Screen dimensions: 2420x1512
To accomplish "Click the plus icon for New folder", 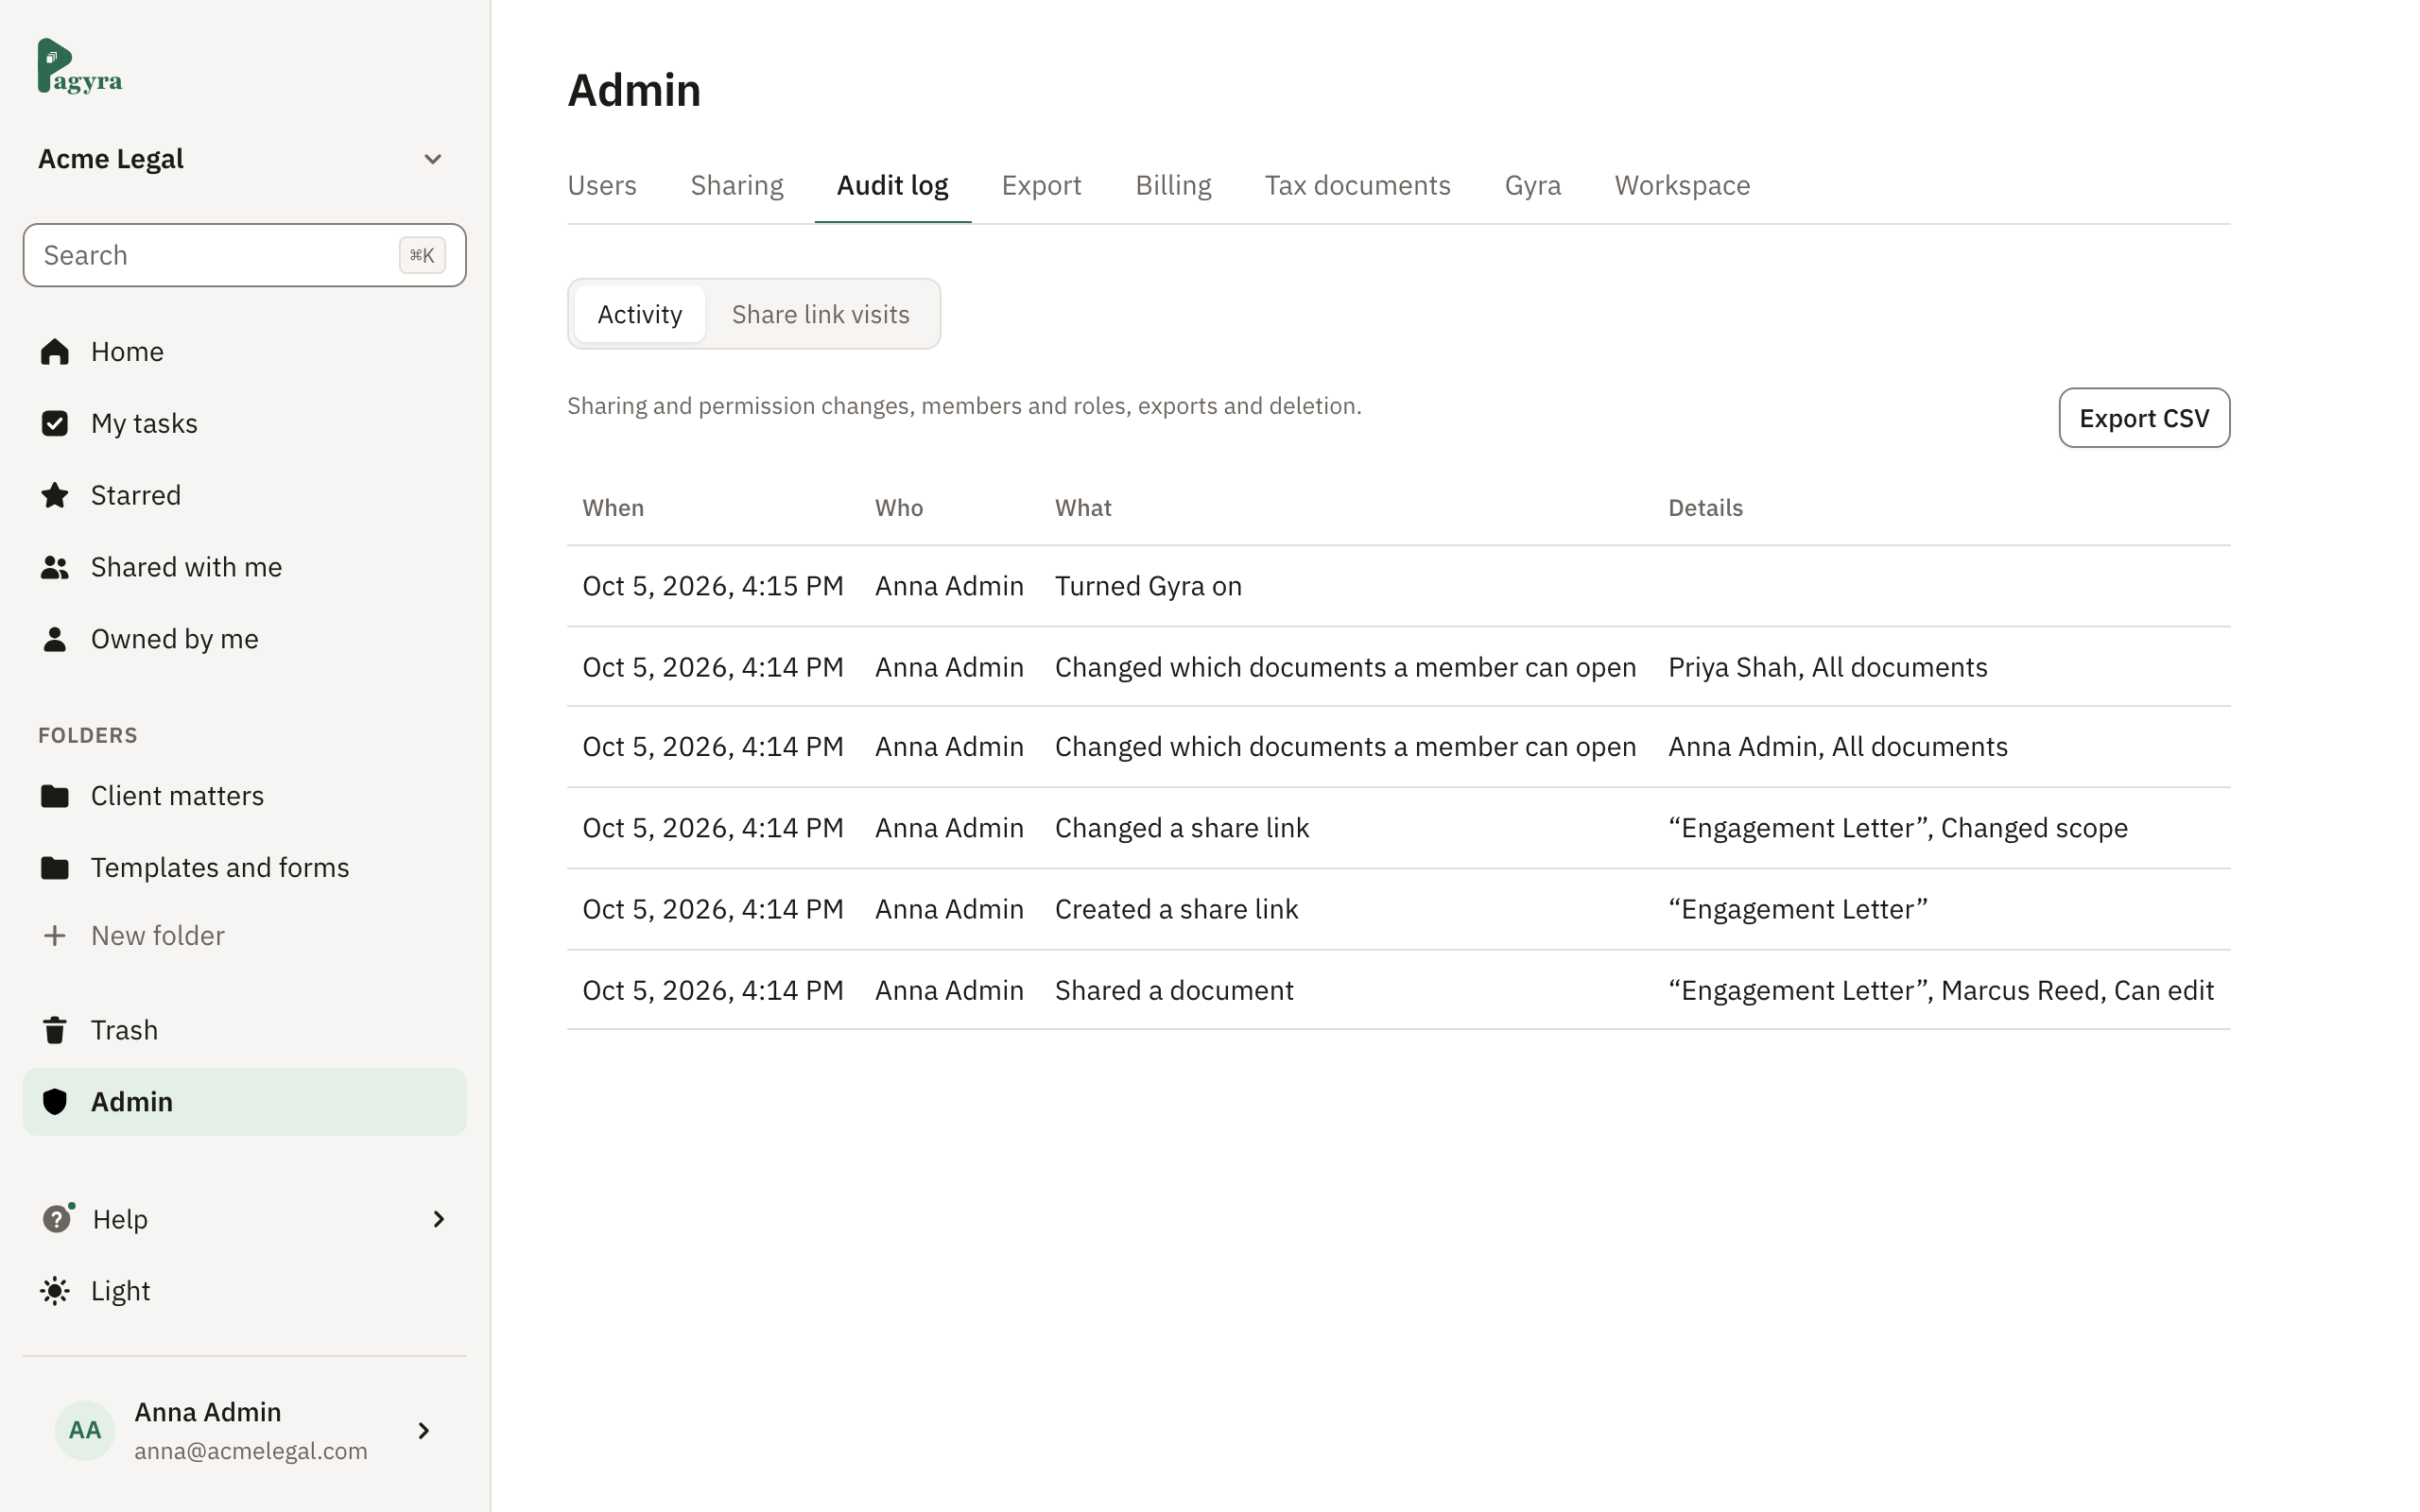I will click(x=55, y=936).
